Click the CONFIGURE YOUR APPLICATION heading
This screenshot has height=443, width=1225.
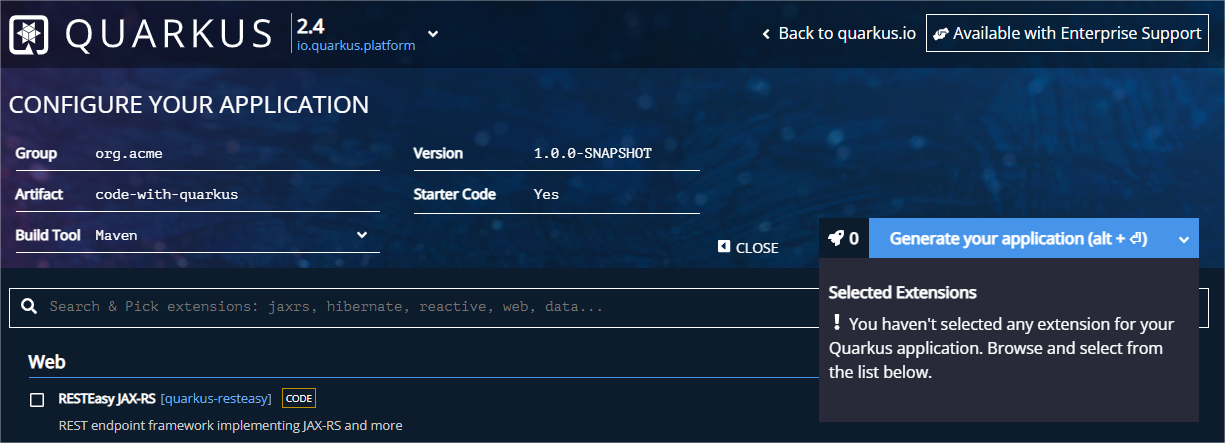(x=189, y=105)
